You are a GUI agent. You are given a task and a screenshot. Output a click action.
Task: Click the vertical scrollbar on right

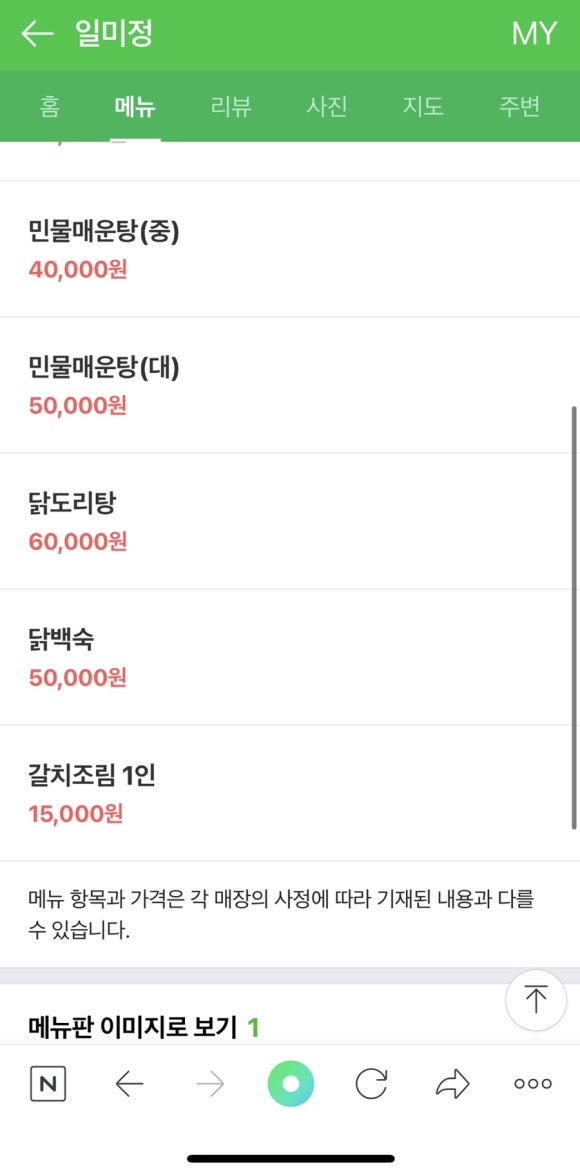pos(575,617)
